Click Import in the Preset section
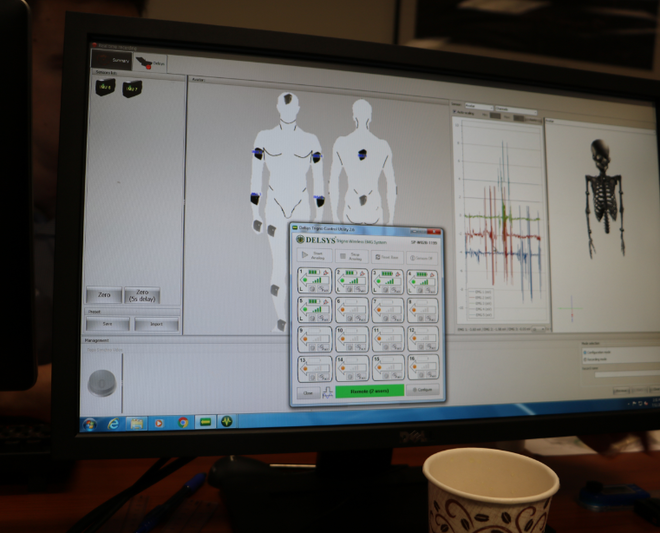Viewport: 660px width, 533px height. (156, 324)
